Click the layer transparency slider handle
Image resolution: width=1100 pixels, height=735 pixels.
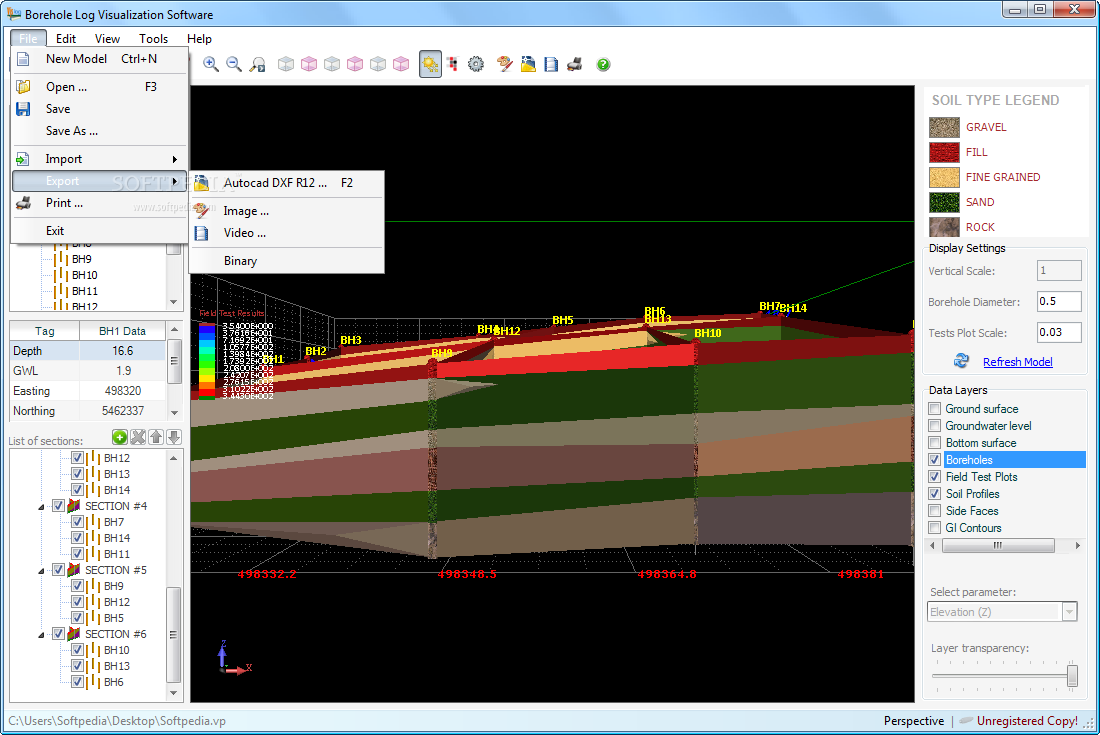(x=1072, y=675)
